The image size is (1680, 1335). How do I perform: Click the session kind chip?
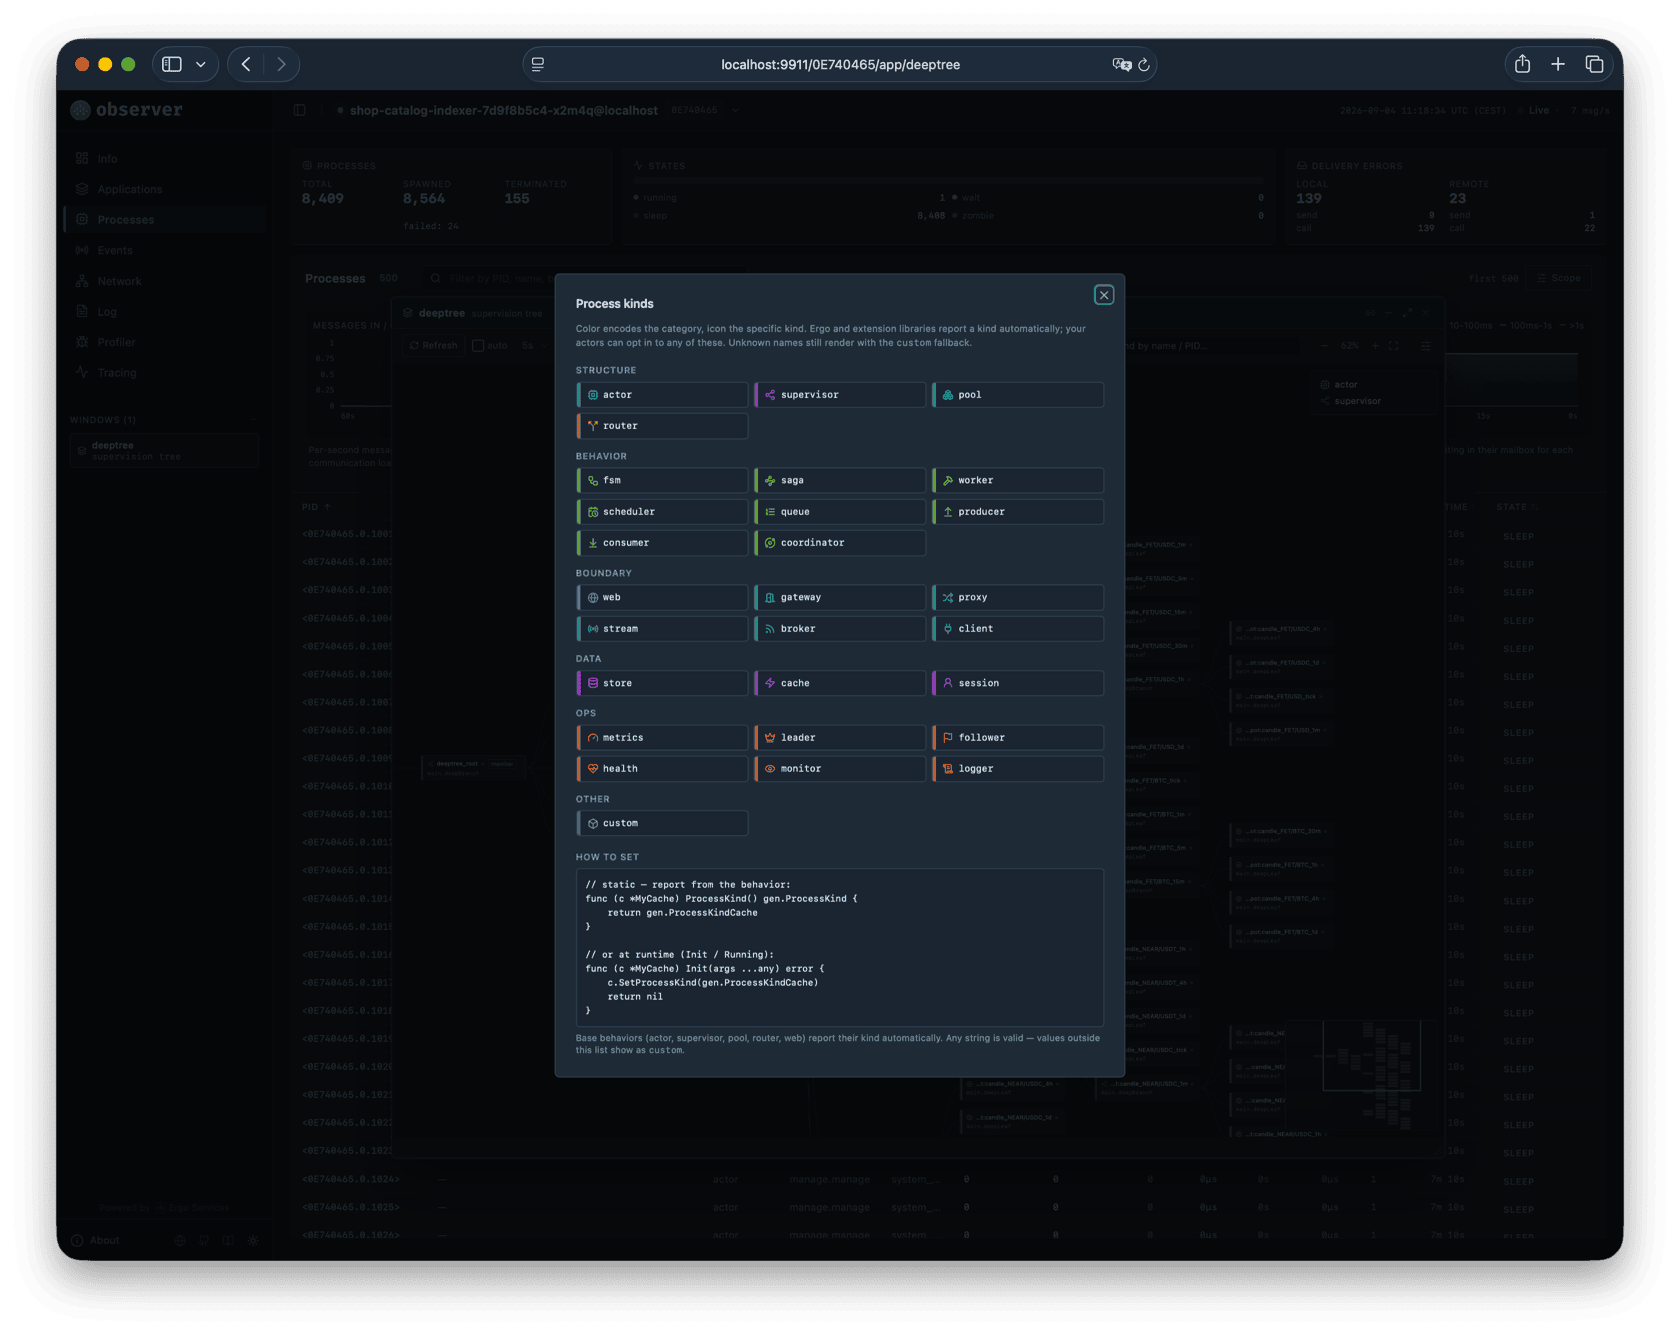1018,684
